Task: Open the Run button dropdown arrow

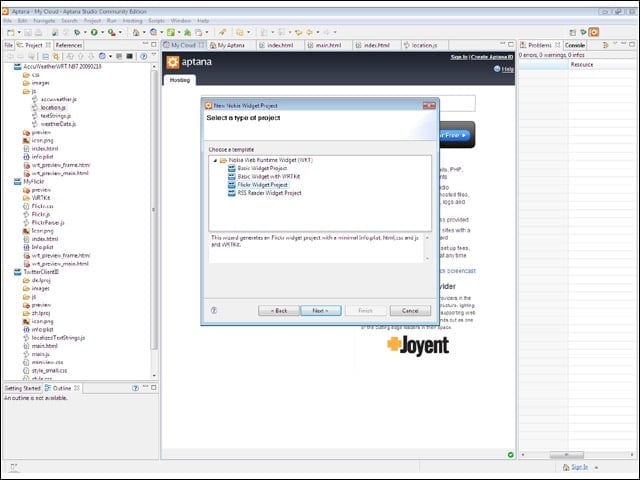Action: point(102,32)
